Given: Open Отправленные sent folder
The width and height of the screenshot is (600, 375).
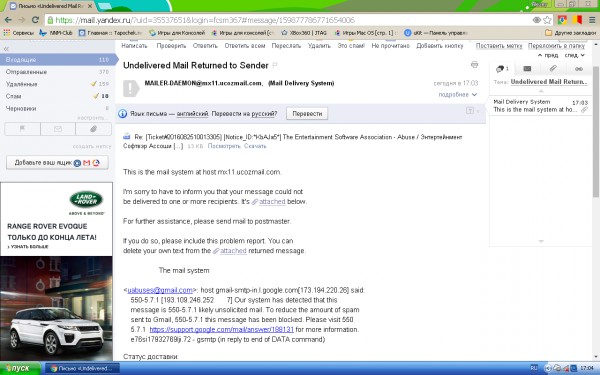Looking at the screenshot, I should click(57, 72).
